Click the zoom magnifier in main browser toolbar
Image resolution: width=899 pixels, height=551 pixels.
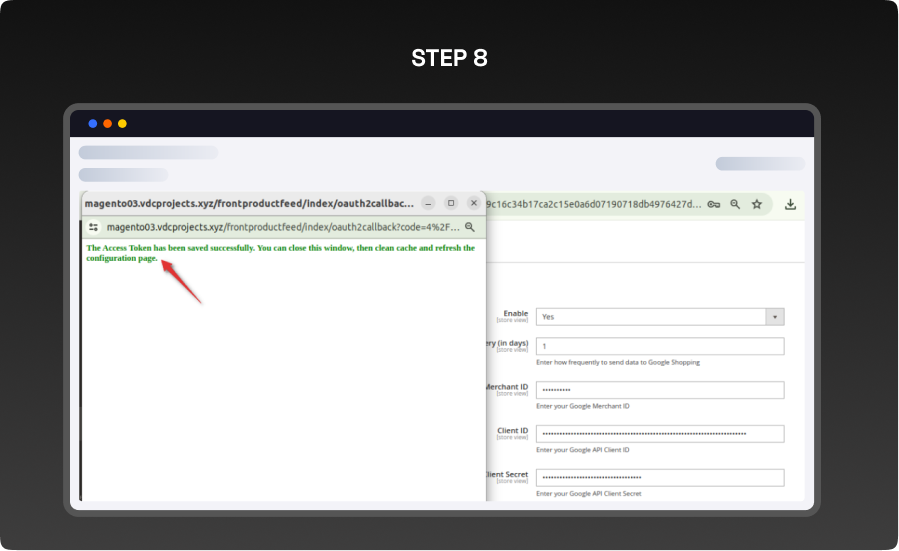pos(735,204)
